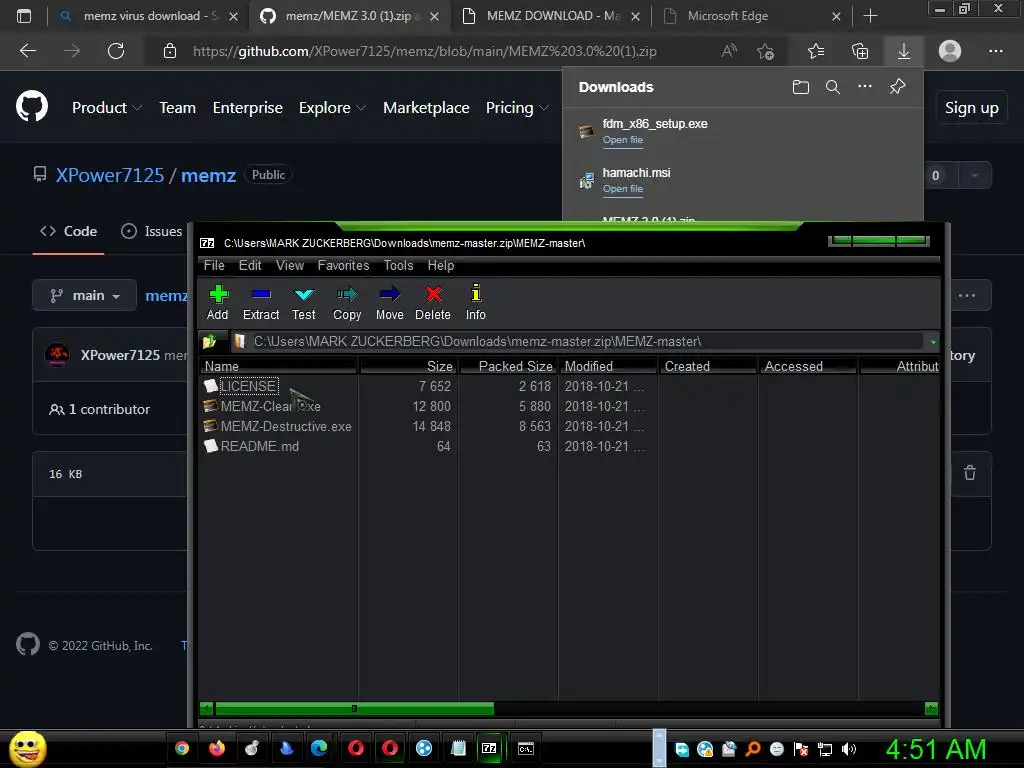Open Edge collections icon

tap(860, 51)
